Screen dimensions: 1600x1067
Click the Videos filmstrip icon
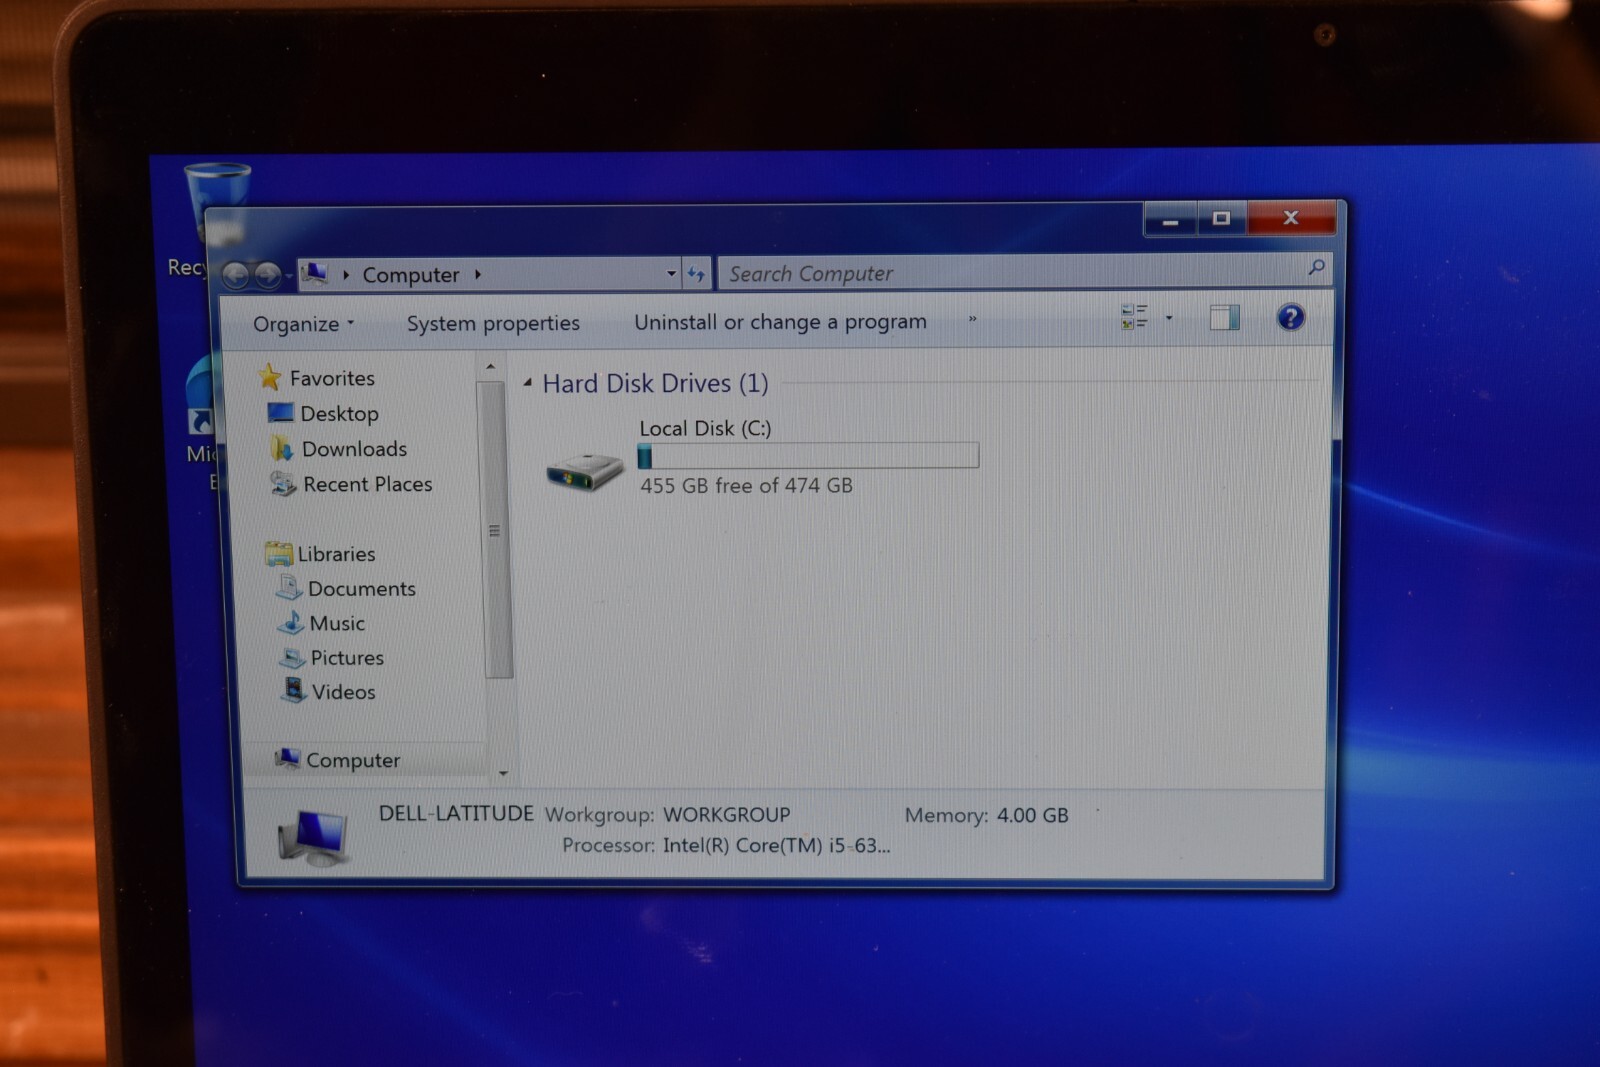click(294, 690)
